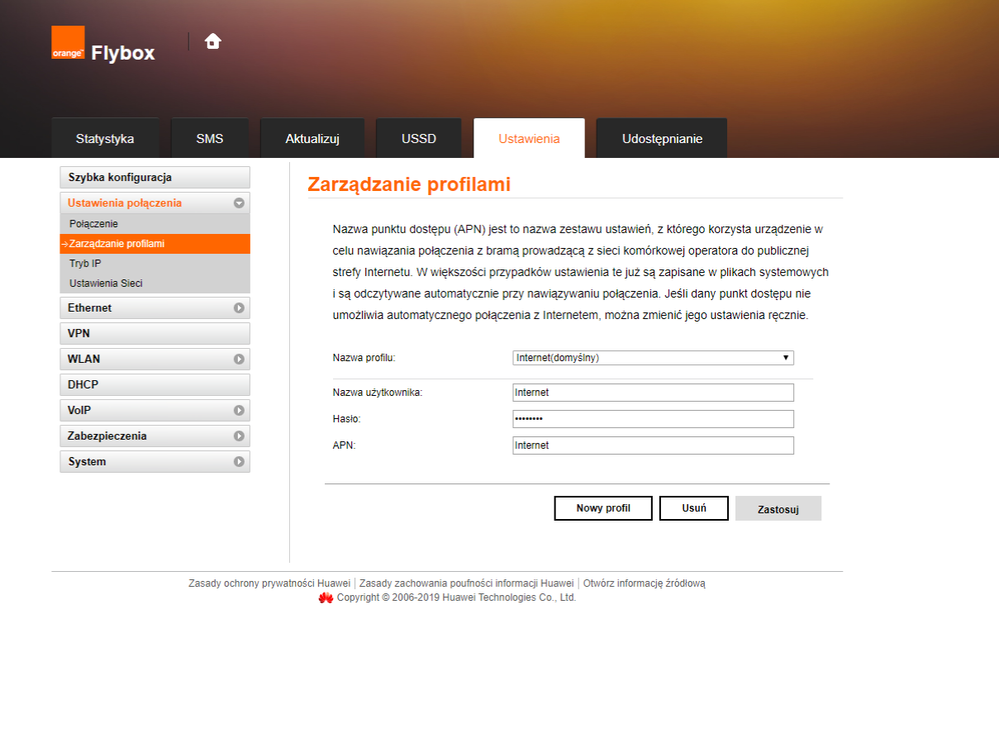Image resolution: width=999 pixels, height=748 pixels.
Task: Open the Nazwa profilu dropdown
Action: pos(653,357)
